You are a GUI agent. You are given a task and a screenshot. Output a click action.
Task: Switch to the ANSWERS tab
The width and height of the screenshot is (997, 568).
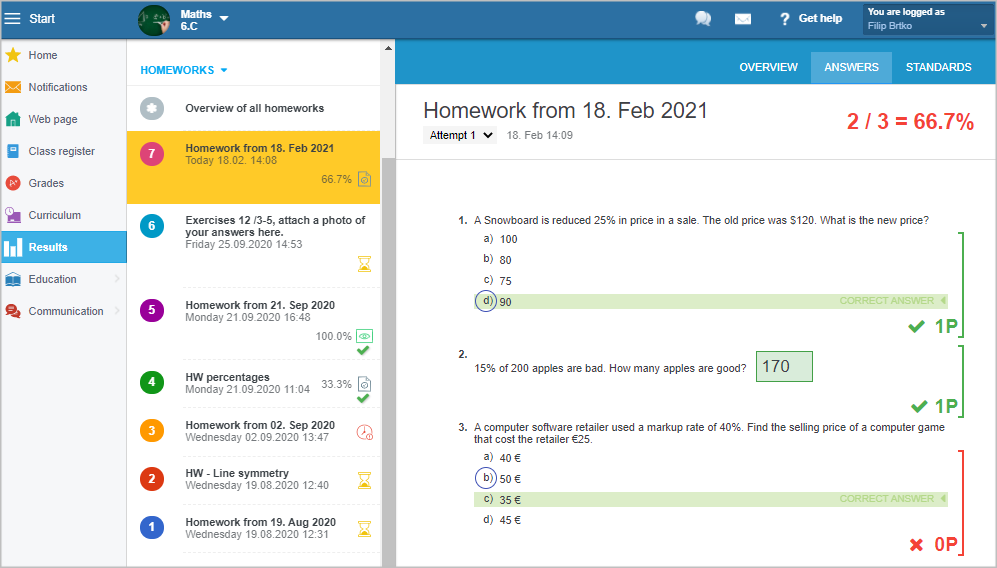[851, 67]
